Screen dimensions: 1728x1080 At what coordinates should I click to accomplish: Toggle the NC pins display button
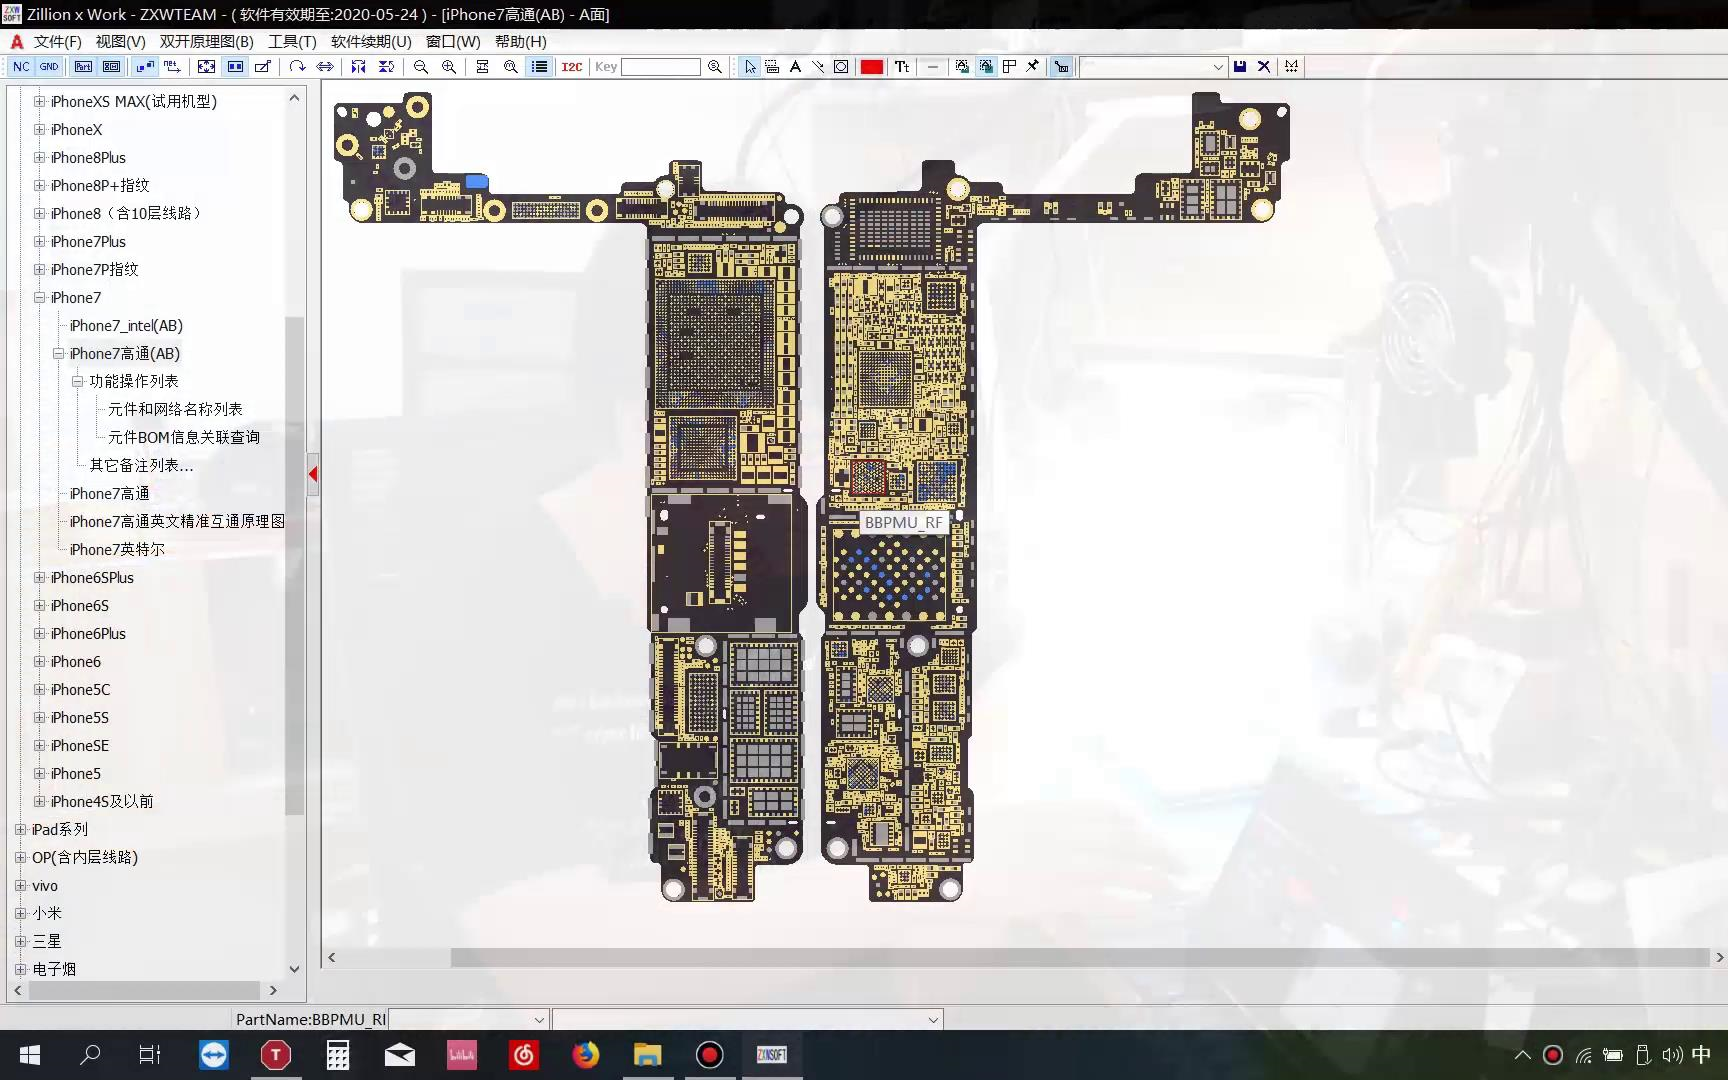[x=21, y=67]
